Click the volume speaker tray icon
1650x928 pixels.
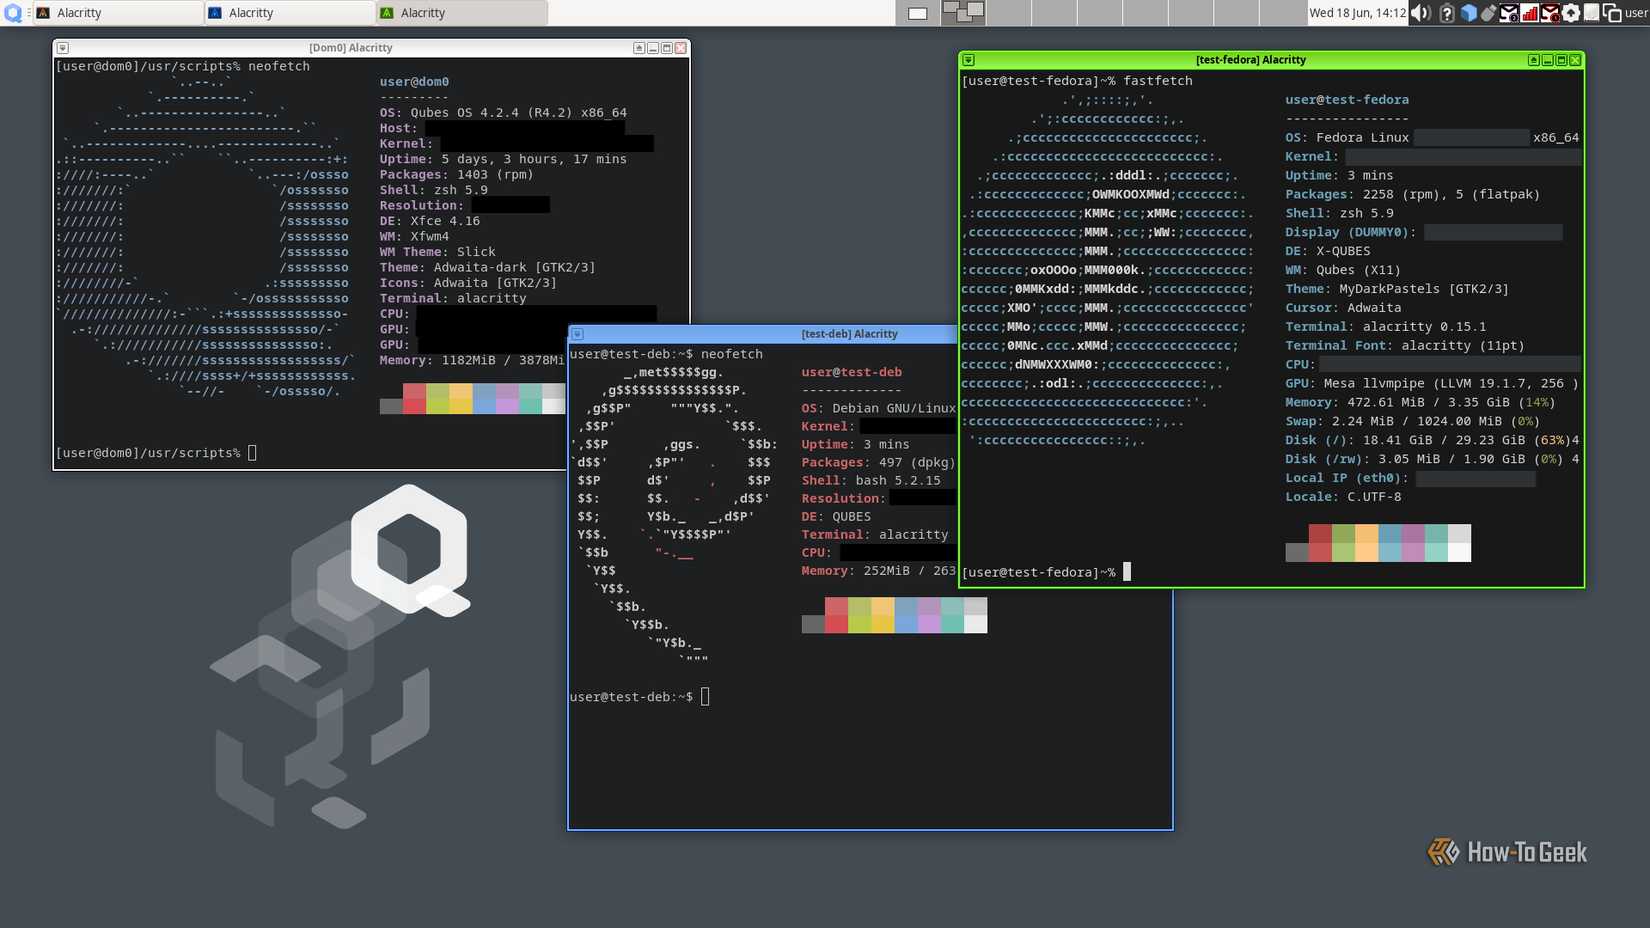pyautogui.click(x=1420, y=13)
